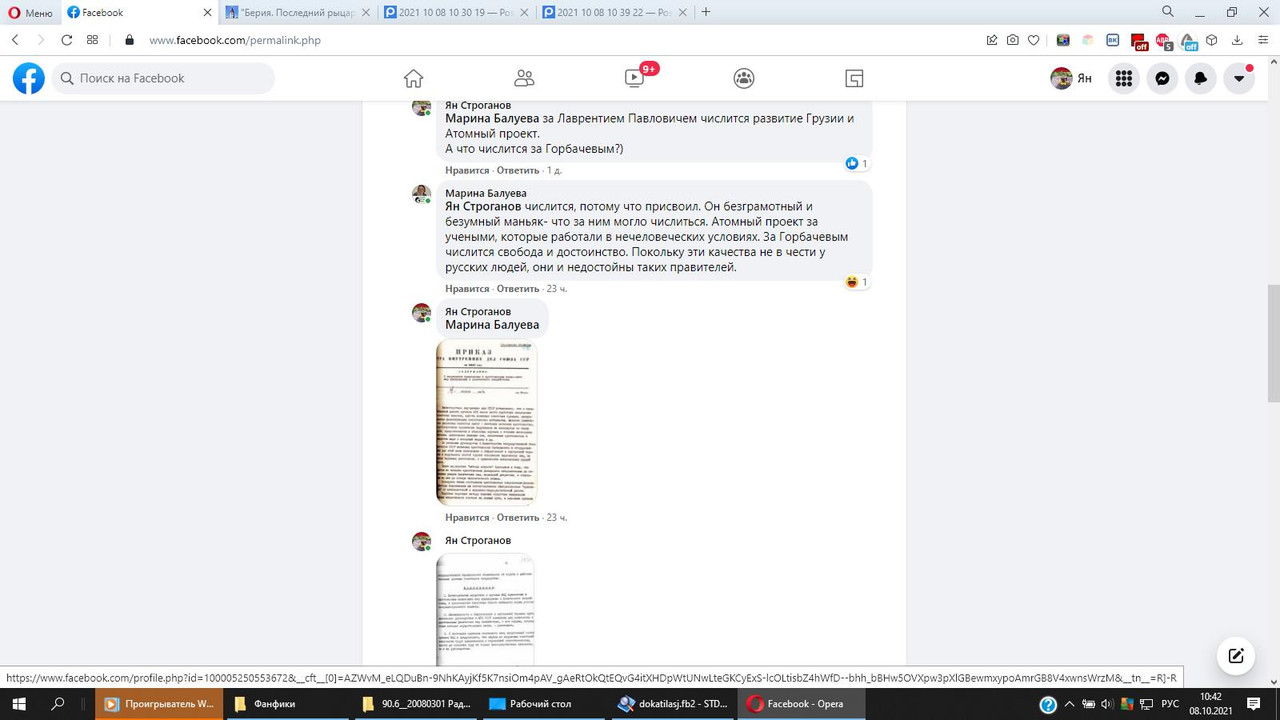This screenshot has width=1280, height=720.
Task: Open the 2021 10 08 10 30 19 tab
Action: point(456,12)
